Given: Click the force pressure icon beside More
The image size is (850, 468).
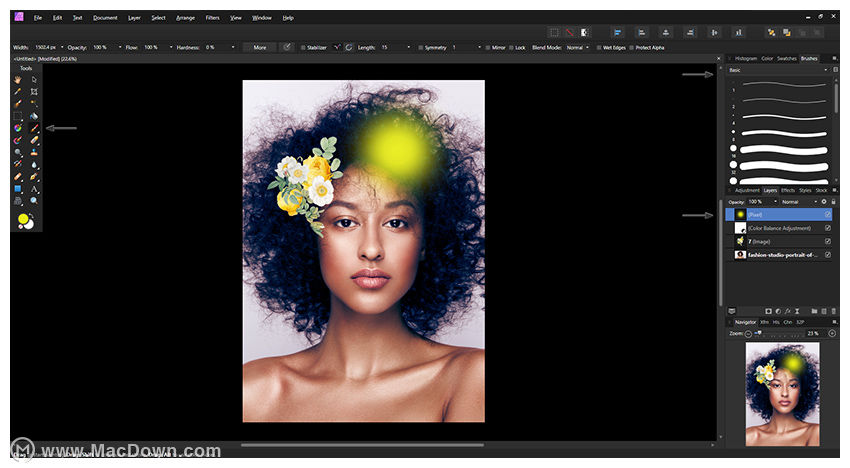Looking at the screenshot, I should point(287,47).
